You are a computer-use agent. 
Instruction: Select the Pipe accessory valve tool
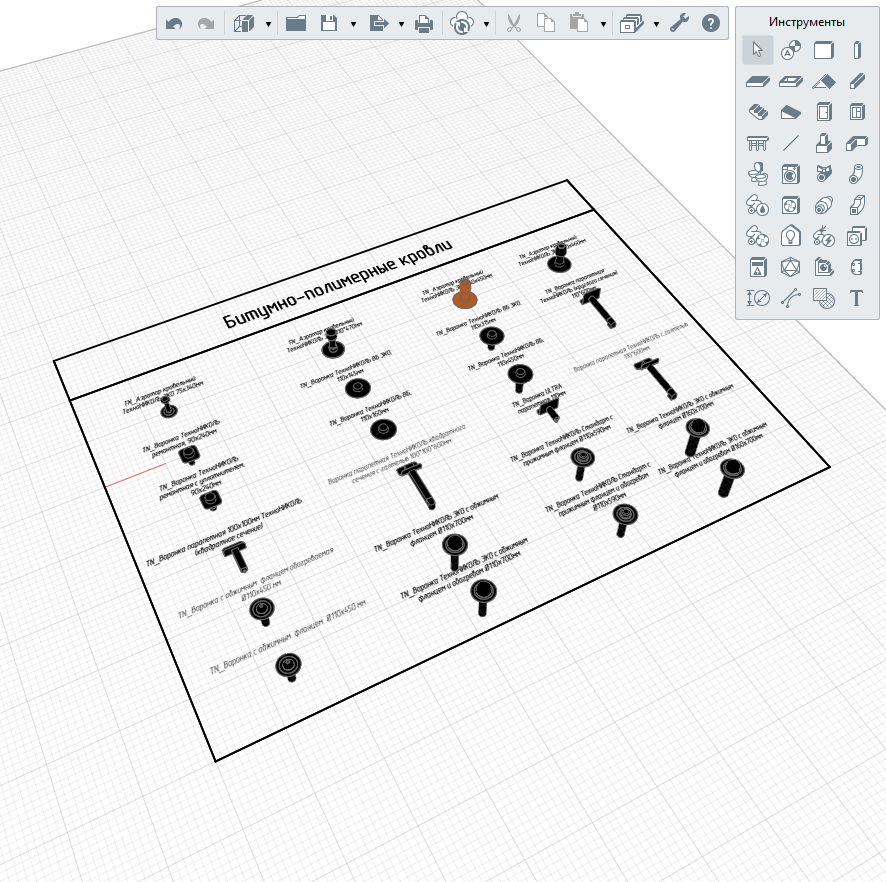(x=824, y=174)
